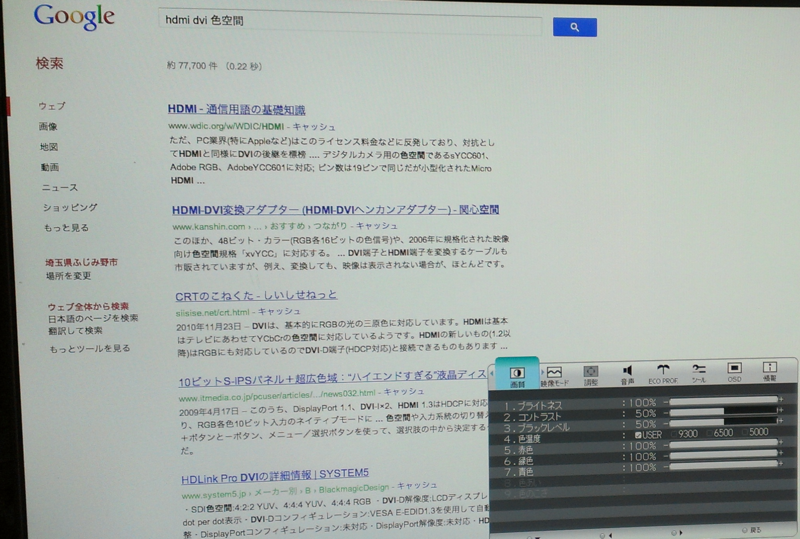Select ショッピング in Google sidebar
Screen dimensions: 800x539
pyautogui.click(x=70, y=207)
